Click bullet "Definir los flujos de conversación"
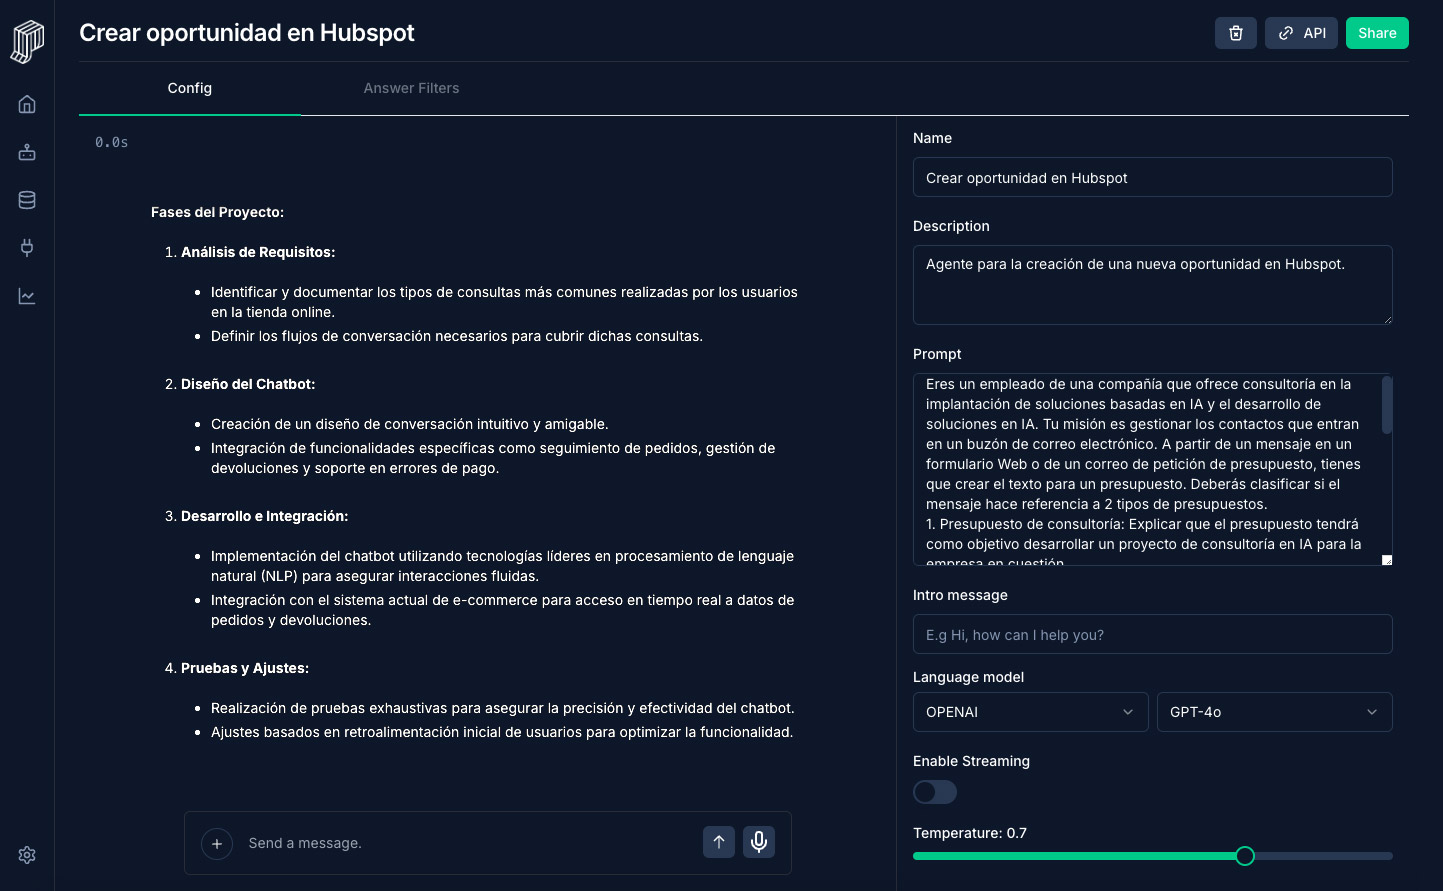The width and height of the screenshot is (1443, 891). click(457, 336)
